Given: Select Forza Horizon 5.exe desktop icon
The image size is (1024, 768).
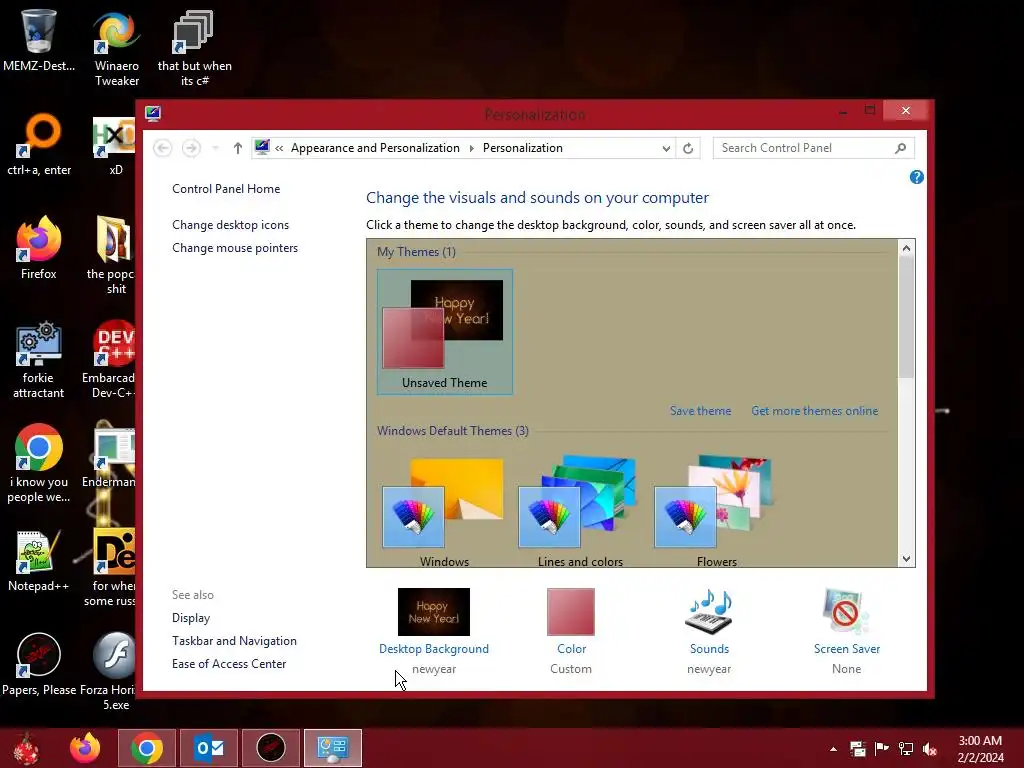Looking at the screenshot, I should pos(108,671).
